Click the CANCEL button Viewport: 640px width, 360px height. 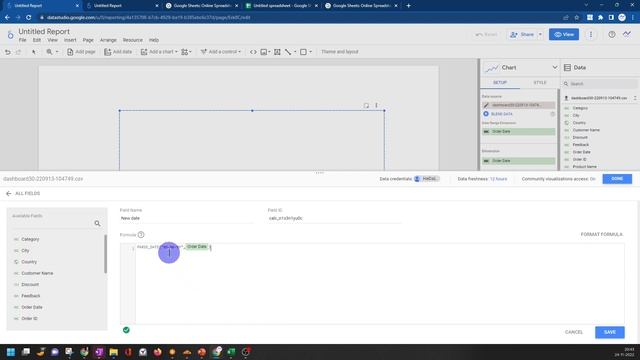(x=573, y=332)
